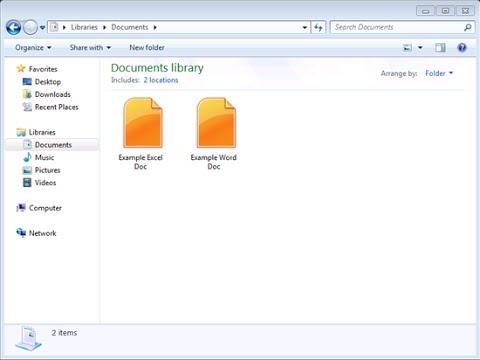Viewport: 480px width, 360px height.
Task: Click the Favorites star icon
Action: 21,69
